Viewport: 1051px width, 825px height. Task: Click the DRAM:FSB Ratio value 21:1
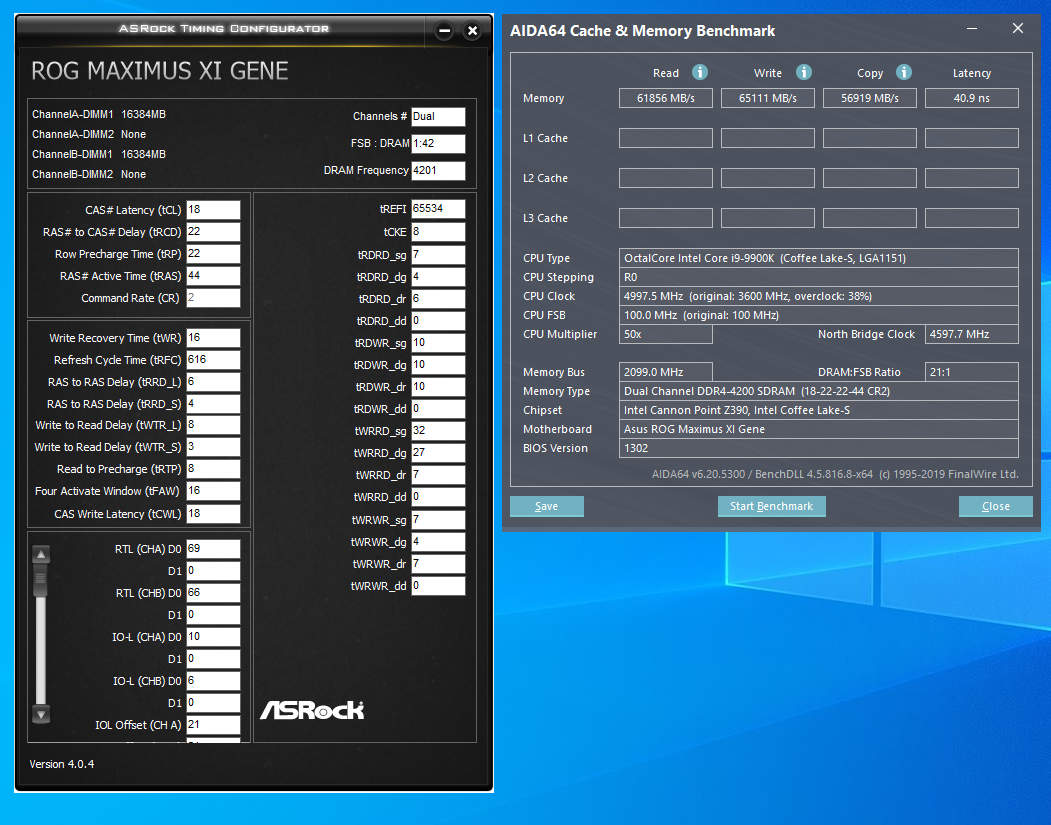pyautogui.click(x=972, y=372)
